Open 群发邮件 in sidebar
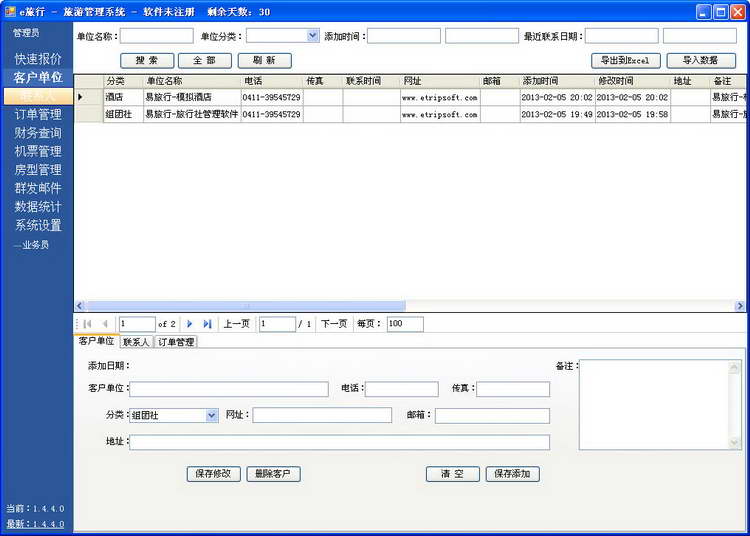750x536 pixels. click(38, 188)
